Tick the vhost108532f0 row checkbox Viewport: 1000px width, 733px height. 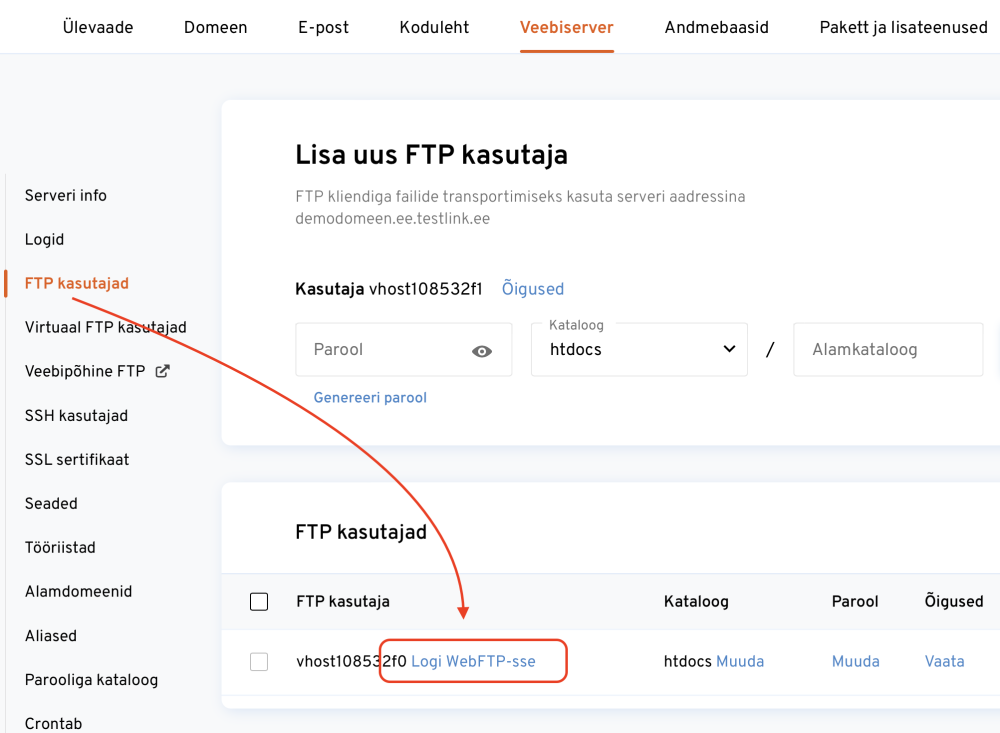[x=259, y=661]
